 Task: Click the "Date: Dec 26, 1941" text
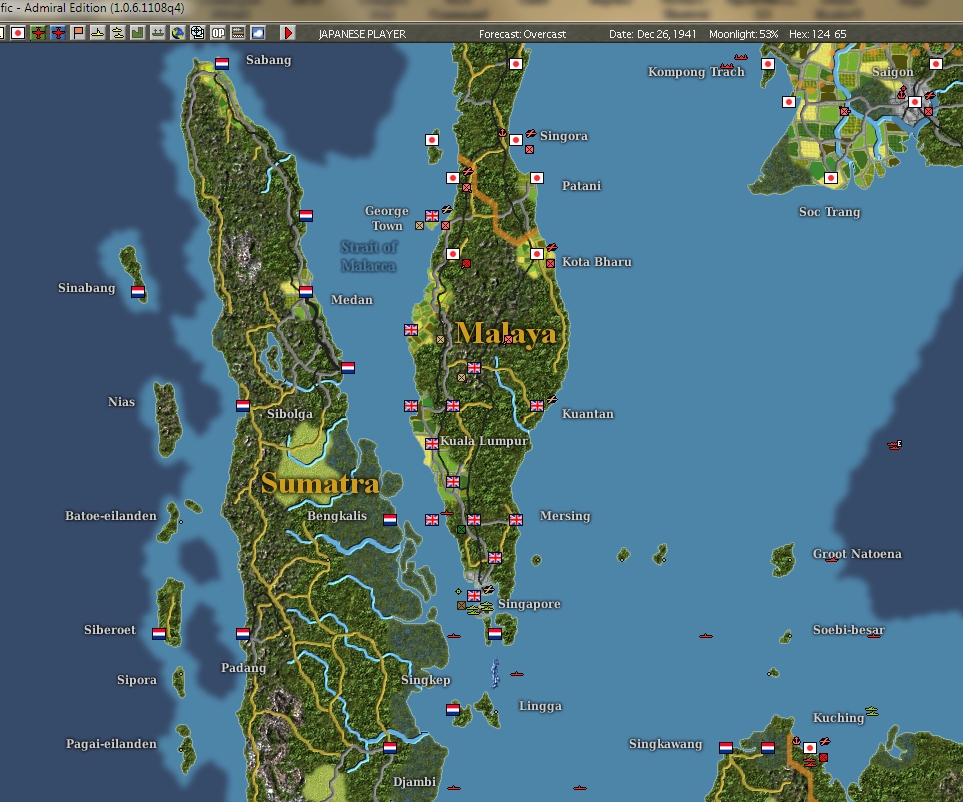652,34
